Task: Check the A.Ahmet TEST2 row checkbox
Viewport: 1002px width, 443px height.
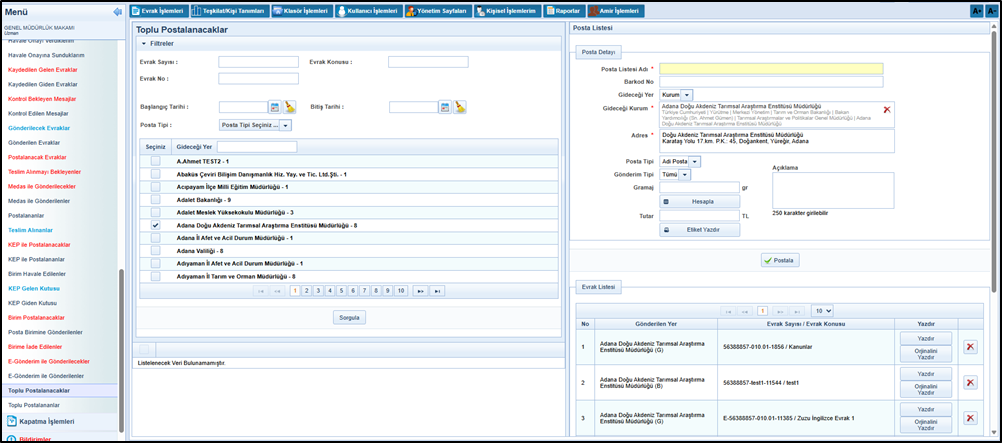Action: (155, 161)
